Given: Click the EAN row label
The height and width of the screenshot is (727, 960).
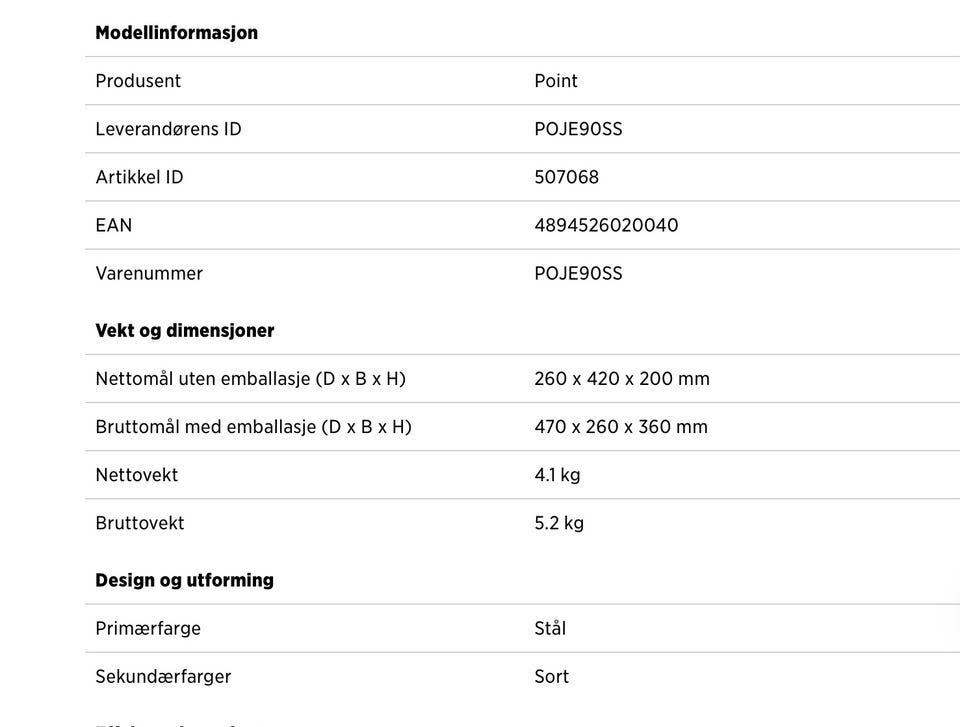Looking at the screenshot, I should click(x=114, y=225).
